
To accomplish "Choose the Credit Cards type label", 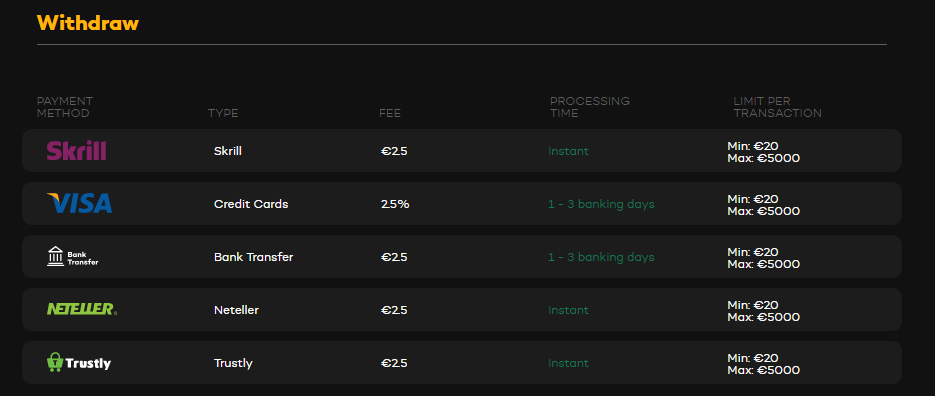I will [251, 204].
